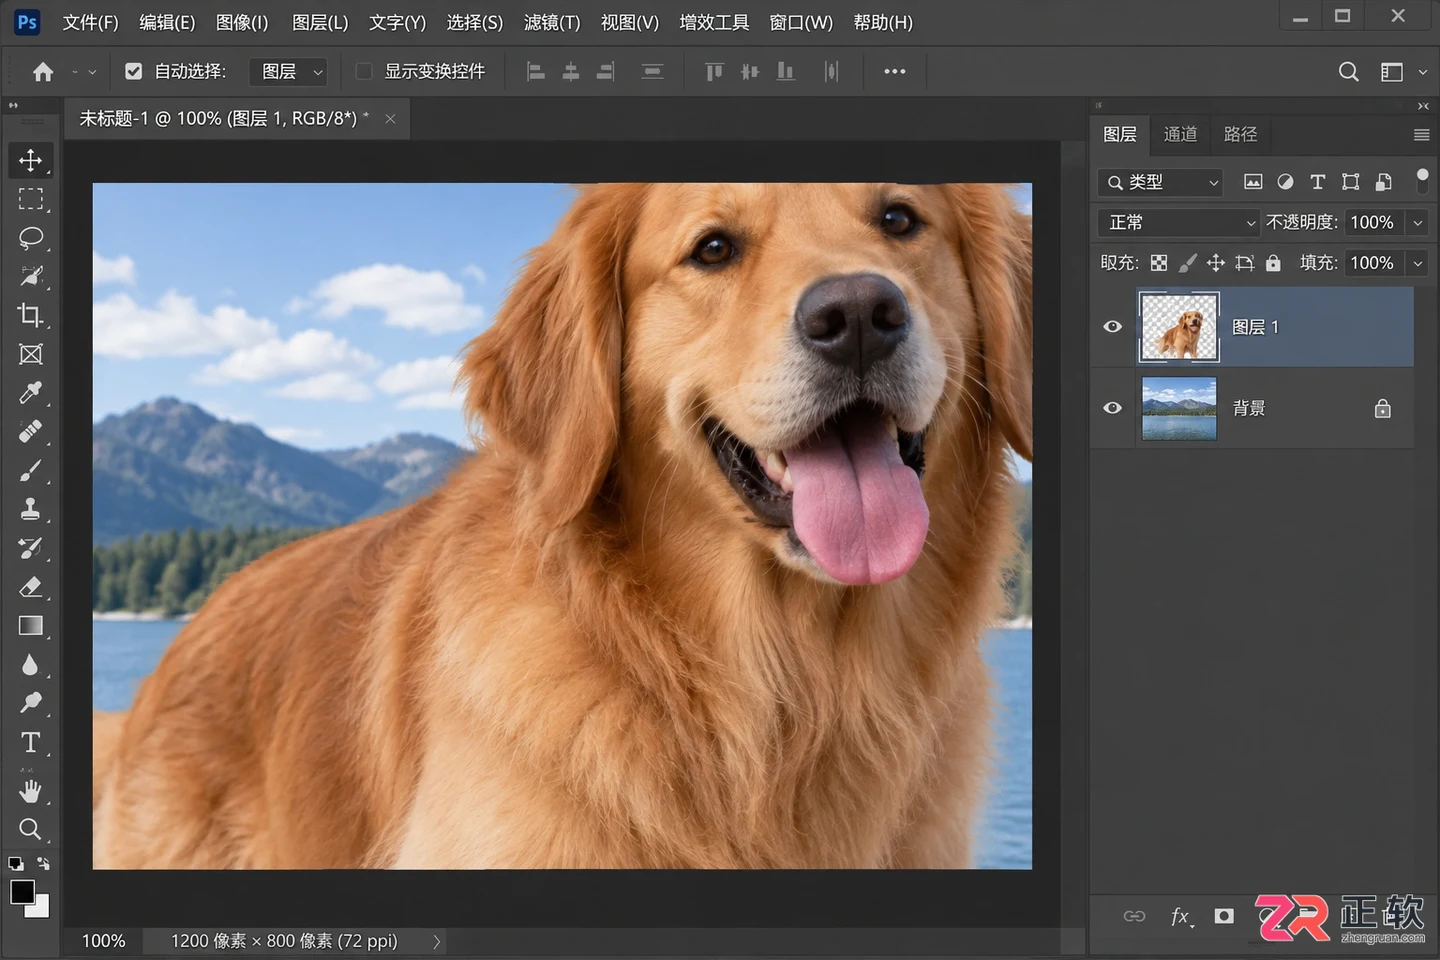Add a layer mask with mask icon
This screenshot has height=960, width=1440.
[1224, 916]
